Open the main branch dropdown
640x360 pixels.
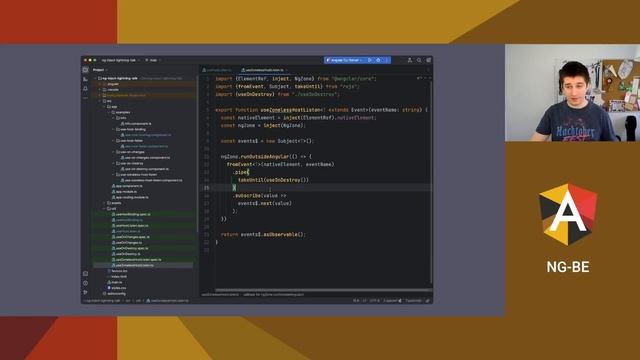[153, 60]
